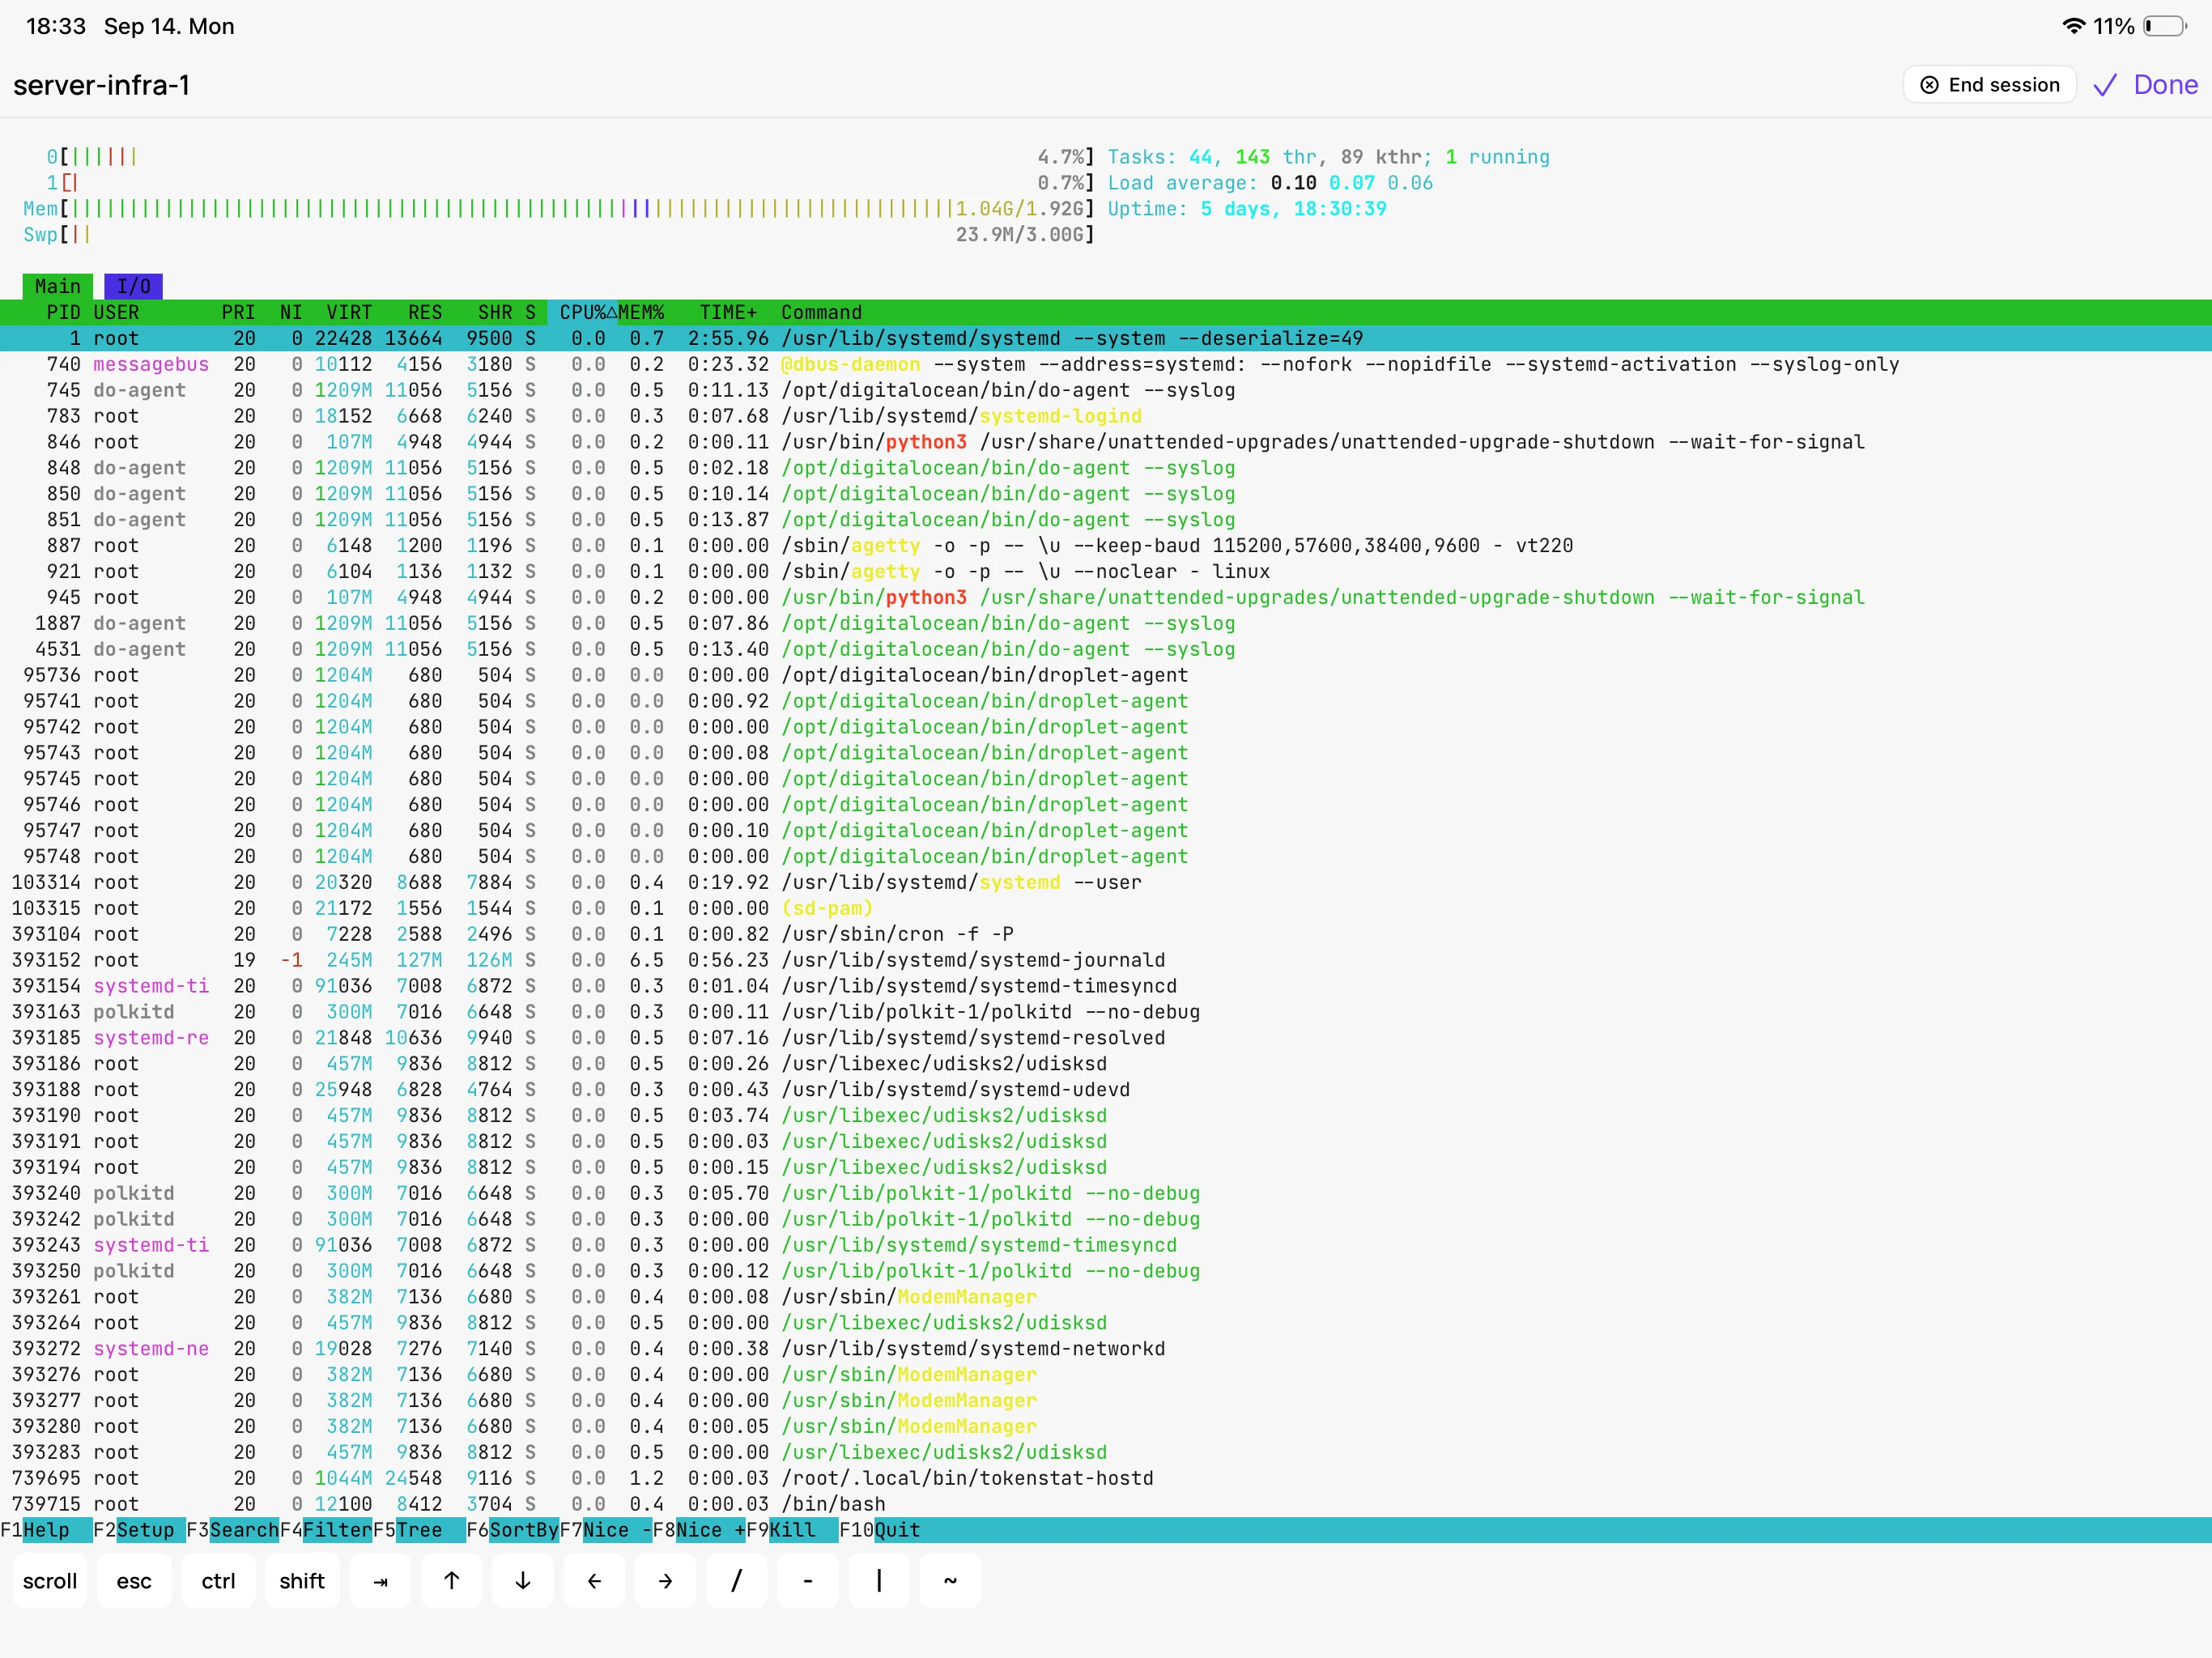Click the CPU 0 usage meter
This screenshot has height=1658, width=2212.
570,157
